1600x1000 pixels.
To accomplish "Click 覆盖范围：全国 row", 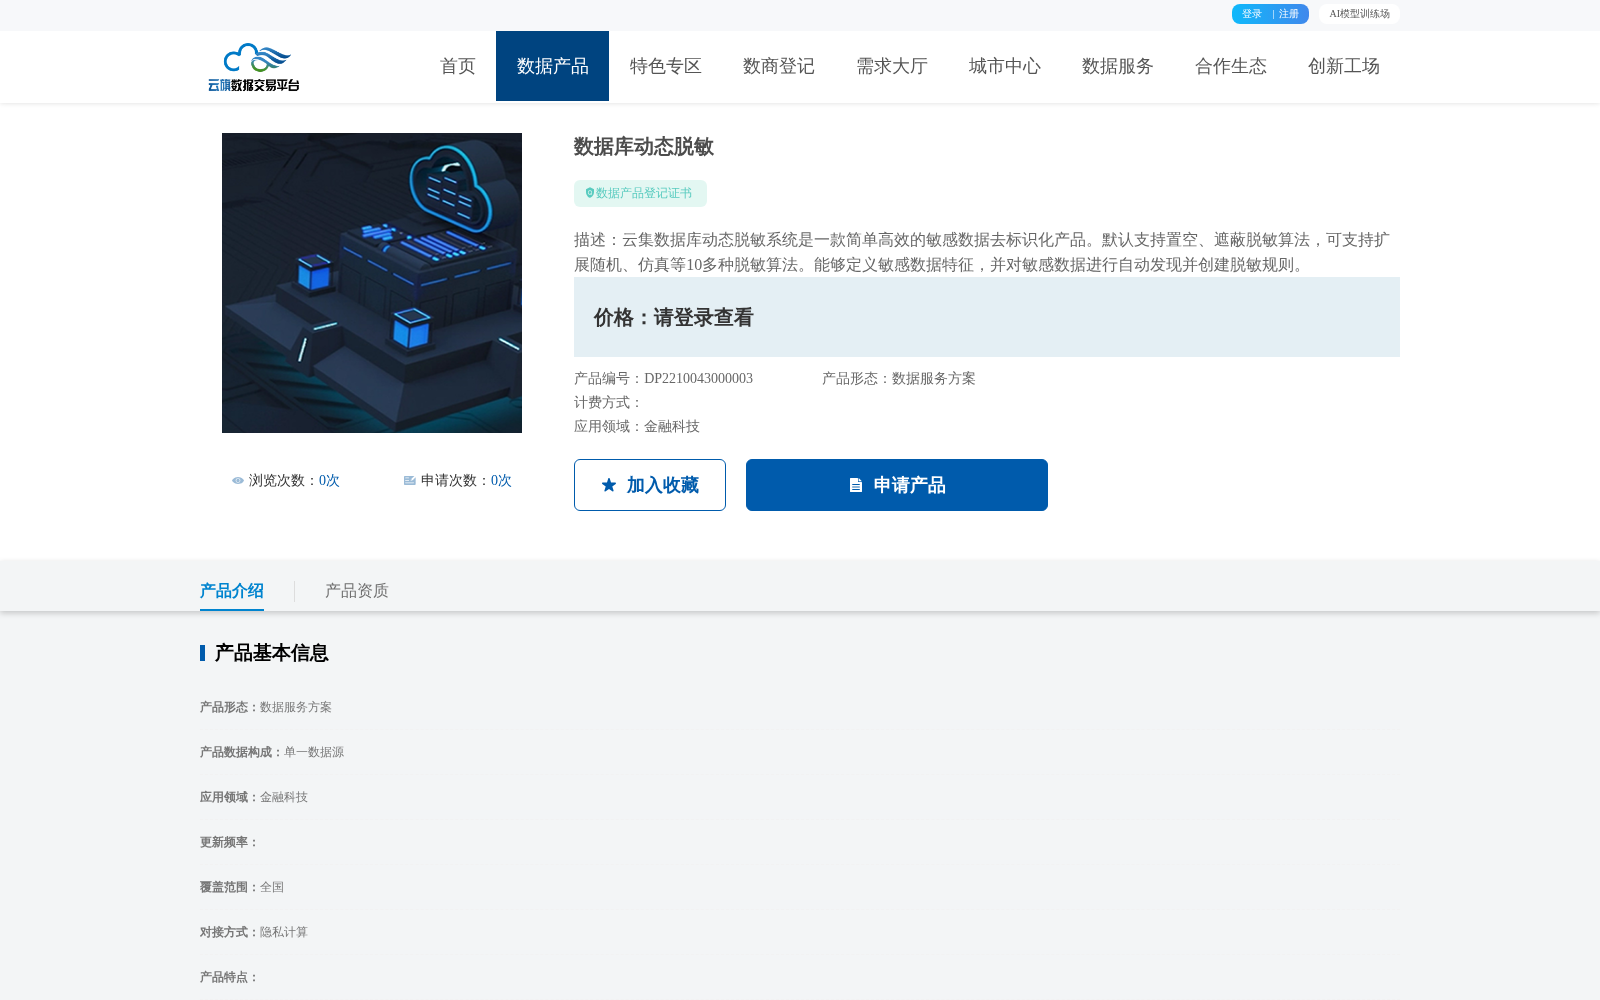I will [242, 887].
